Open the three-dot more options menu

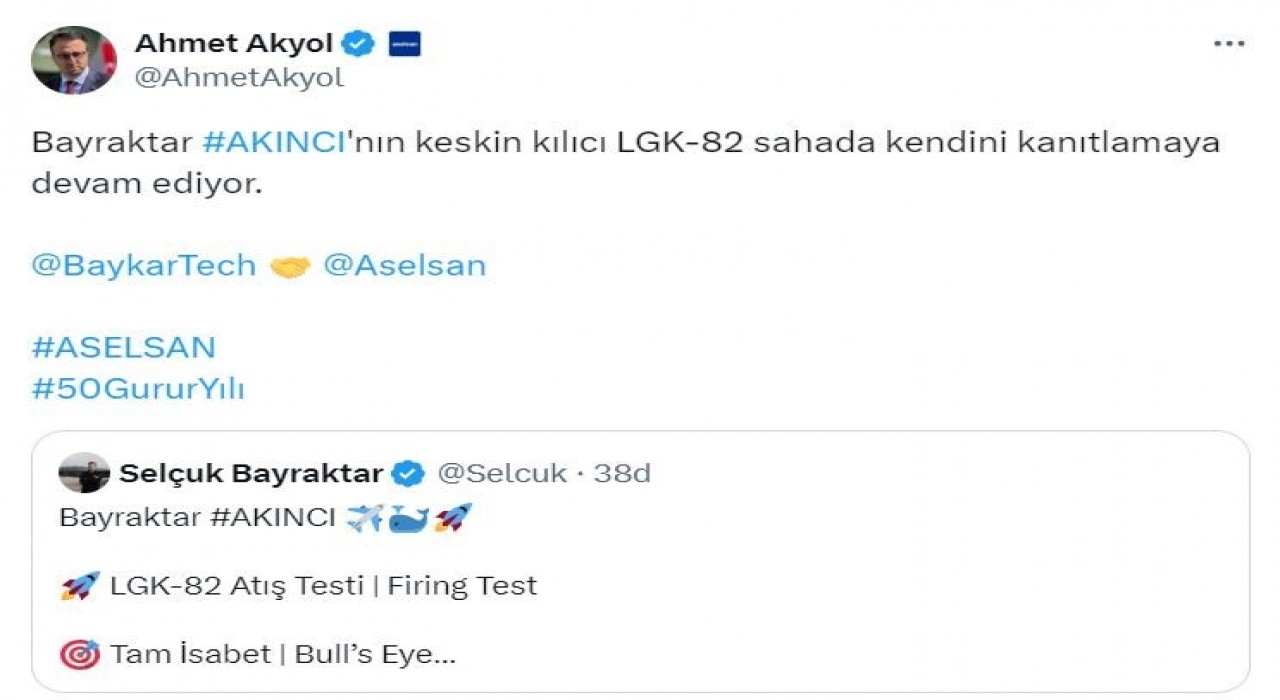click(x=1227, y=42)
